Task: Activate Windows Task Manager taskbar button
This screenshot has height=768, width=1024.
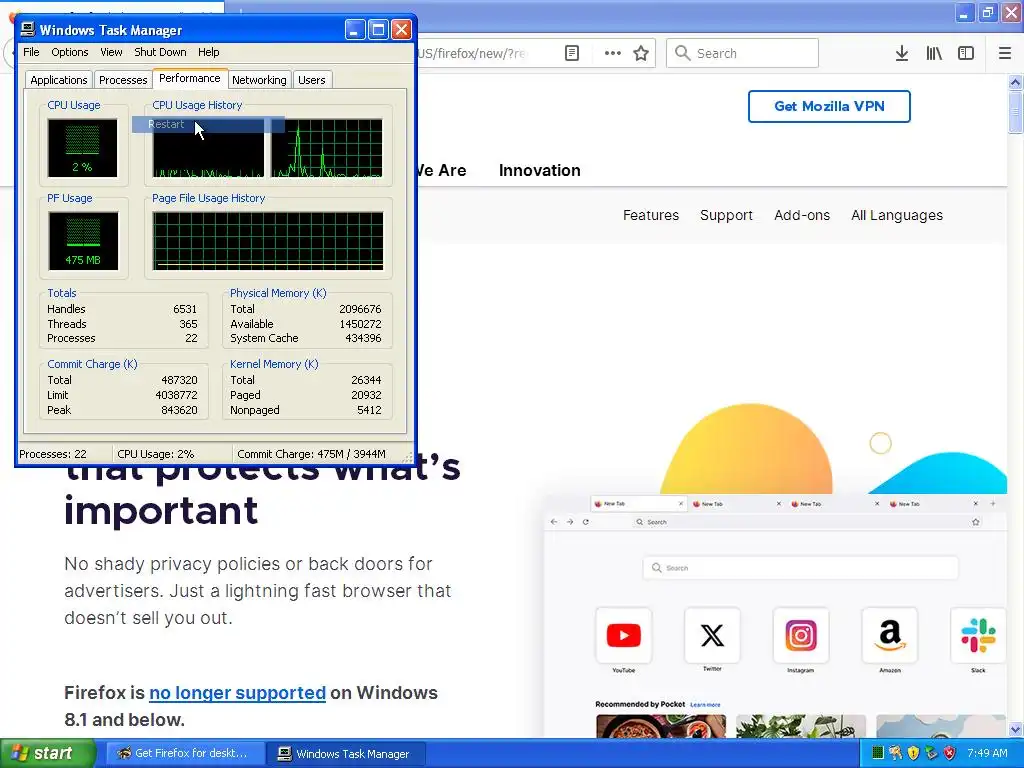Action: tap(347, 754)
